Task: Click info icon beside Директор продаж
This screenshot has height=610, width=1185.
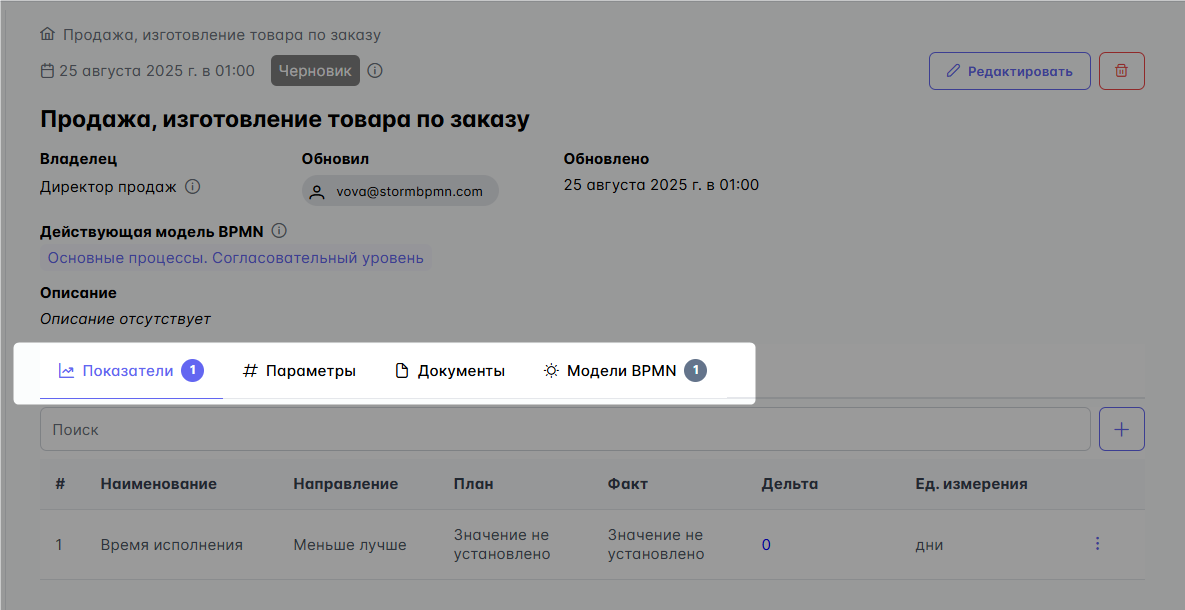Action: 193,186
